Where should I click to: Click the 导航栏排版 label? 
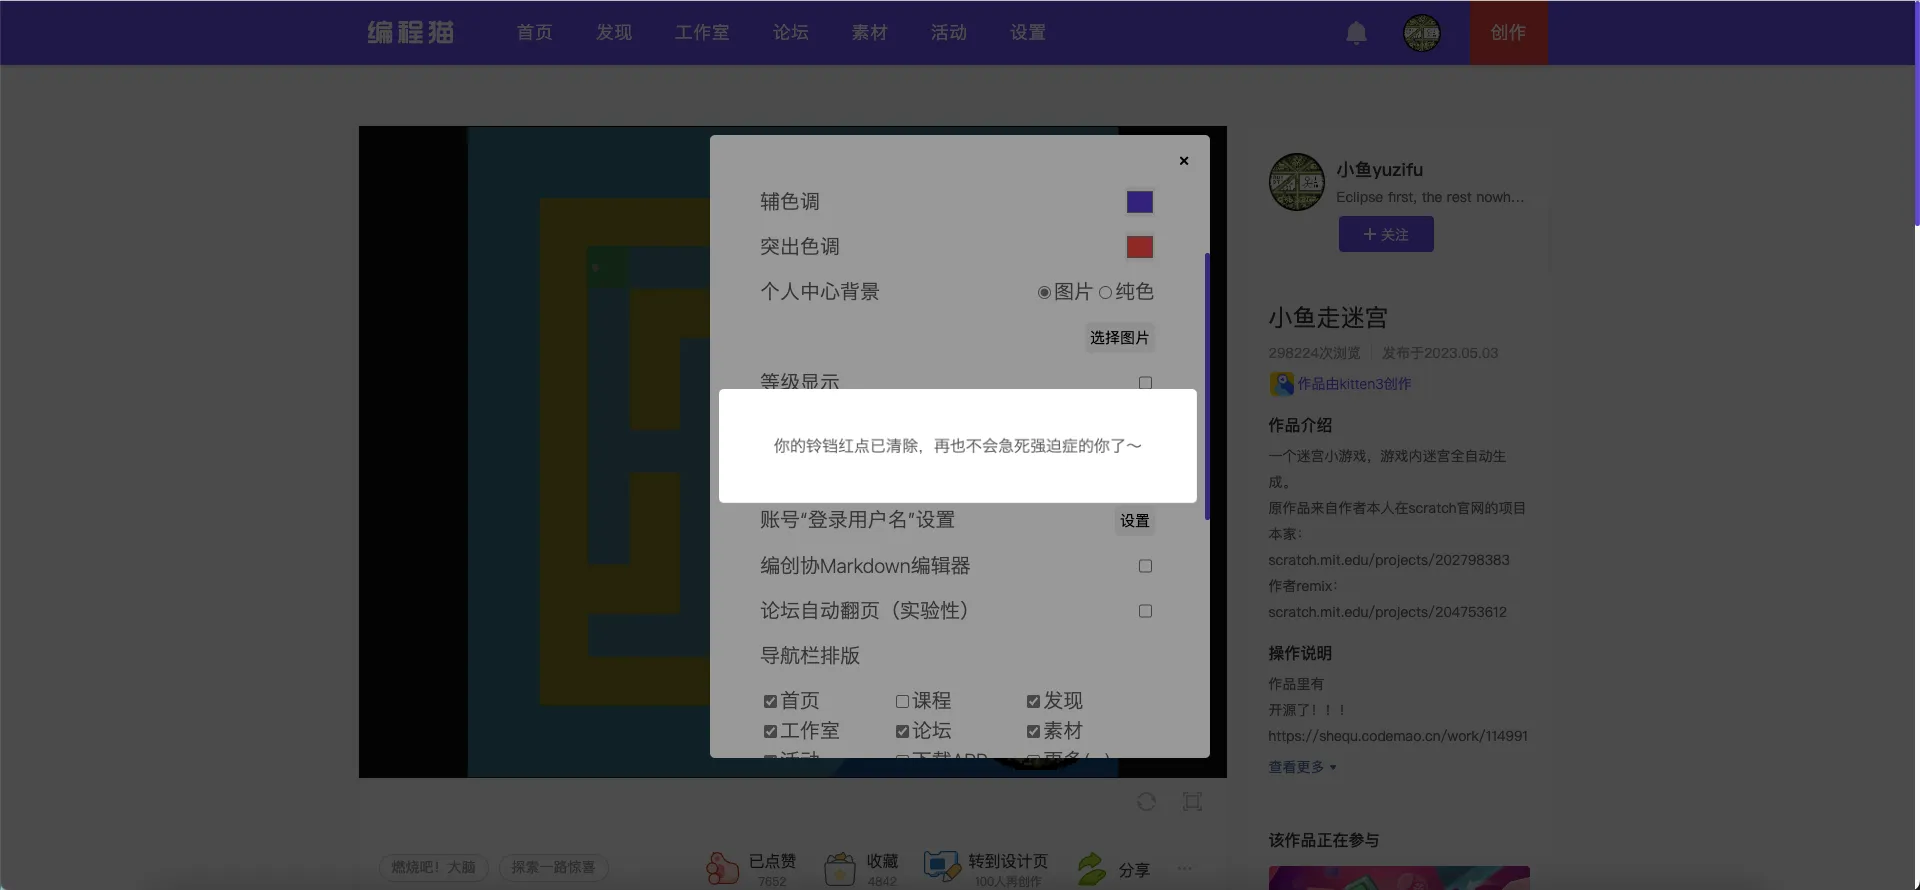810,656
